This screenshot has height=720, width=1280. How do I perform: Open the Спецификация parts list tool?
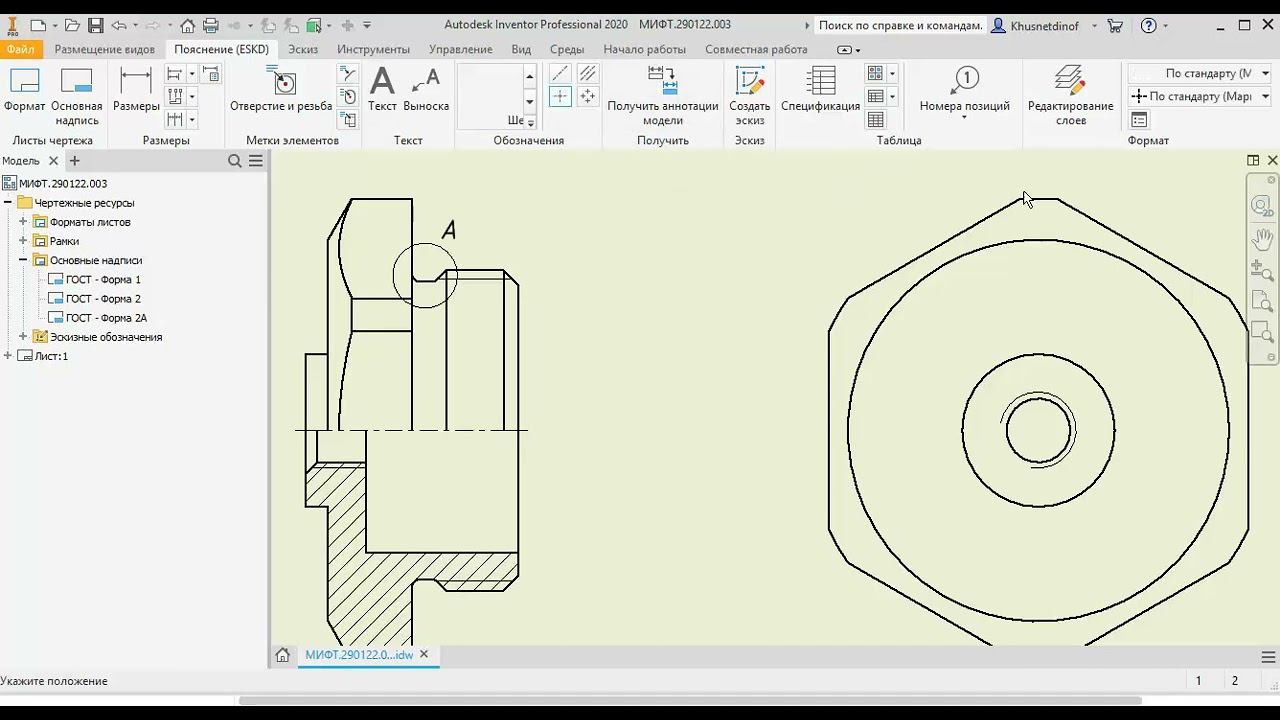tap(820, 90)
